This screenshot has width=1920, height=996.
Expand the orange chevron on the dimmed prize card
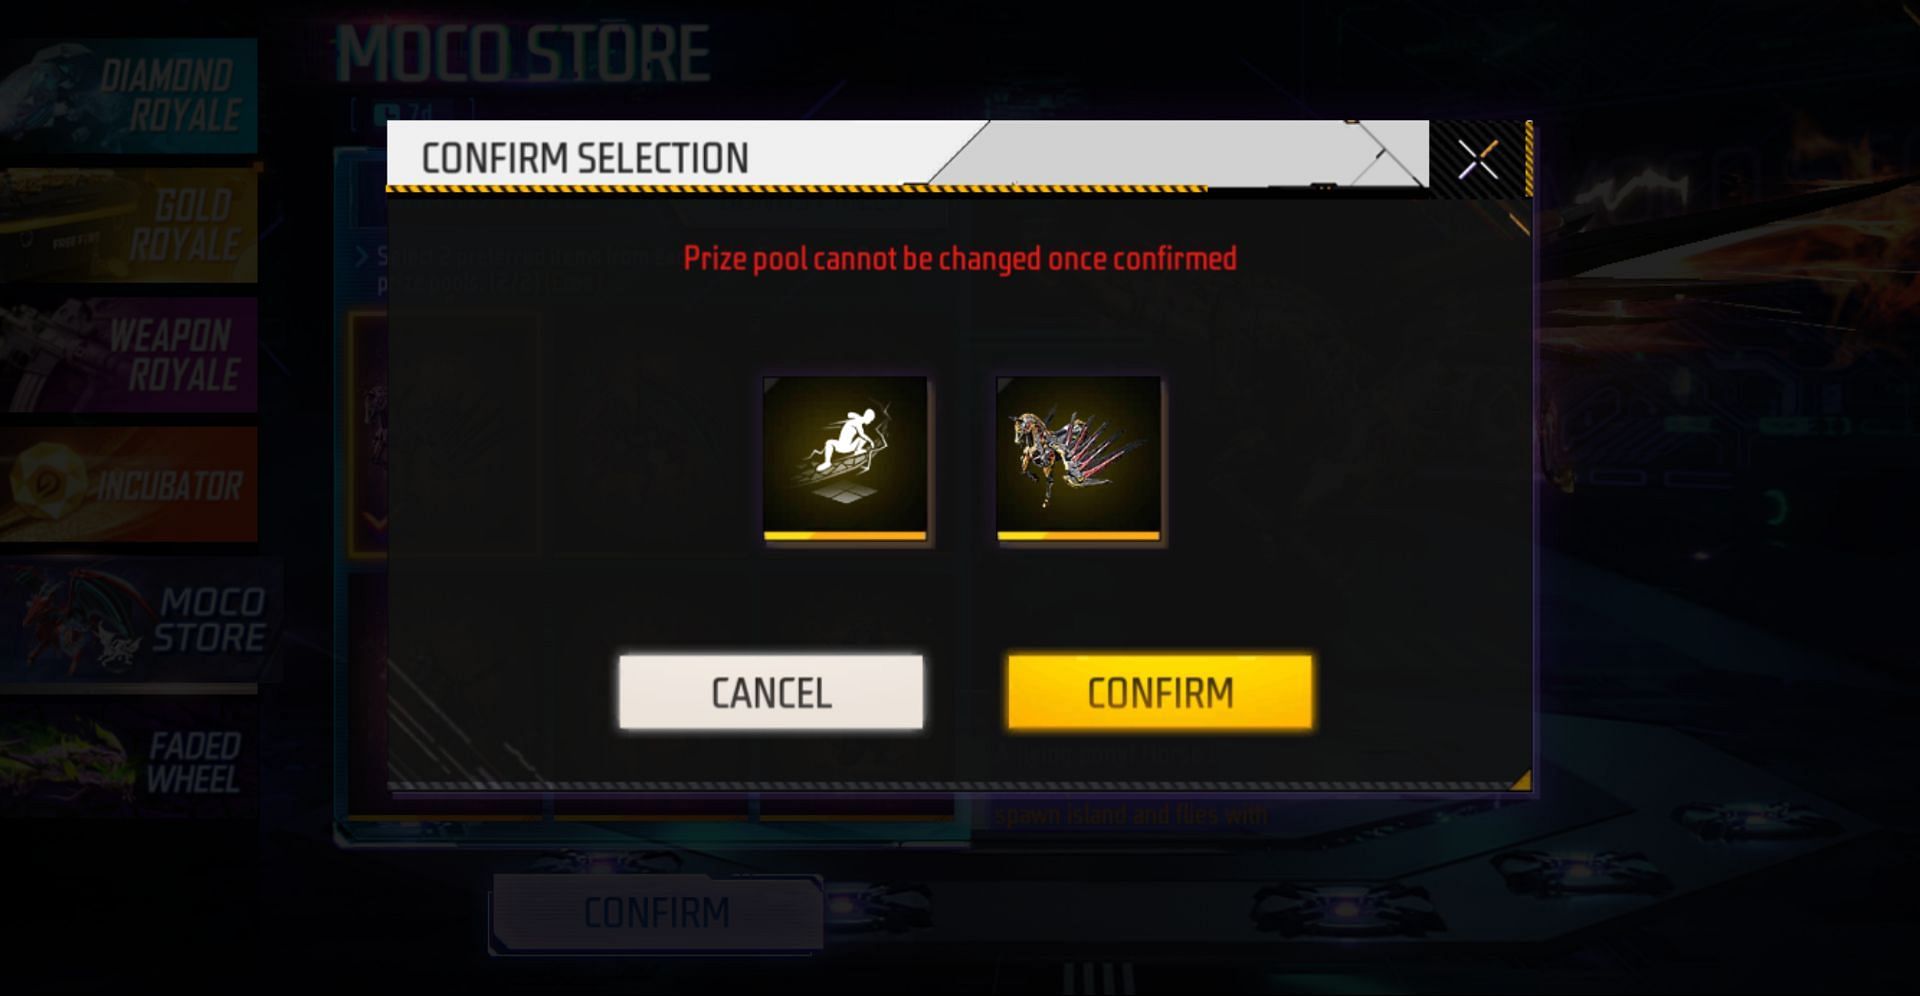pyautogui.click(x=376, y=520)
